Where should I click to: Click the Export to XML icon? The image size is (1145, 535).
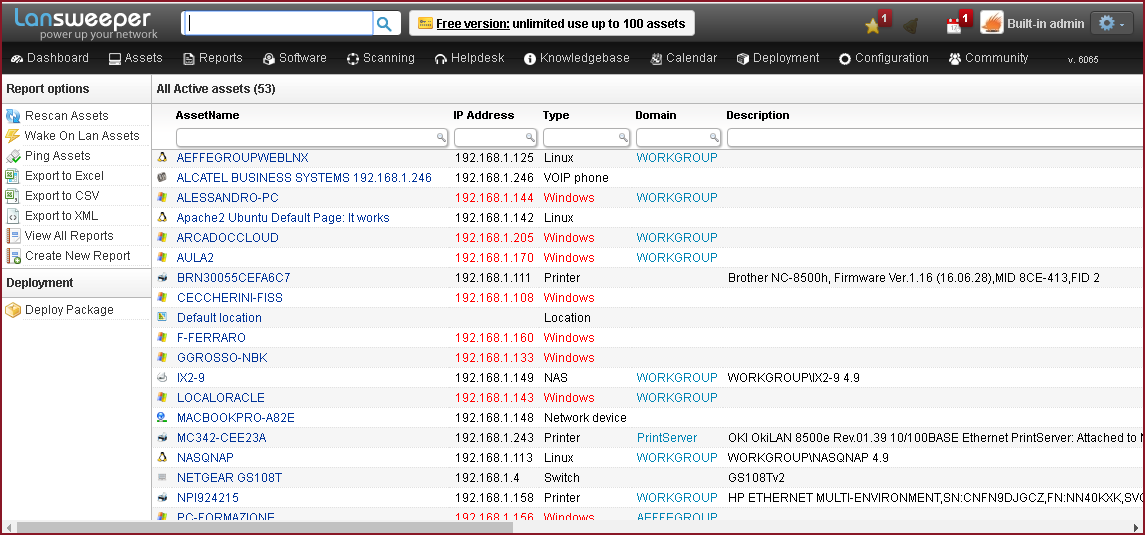coord(12,216)
